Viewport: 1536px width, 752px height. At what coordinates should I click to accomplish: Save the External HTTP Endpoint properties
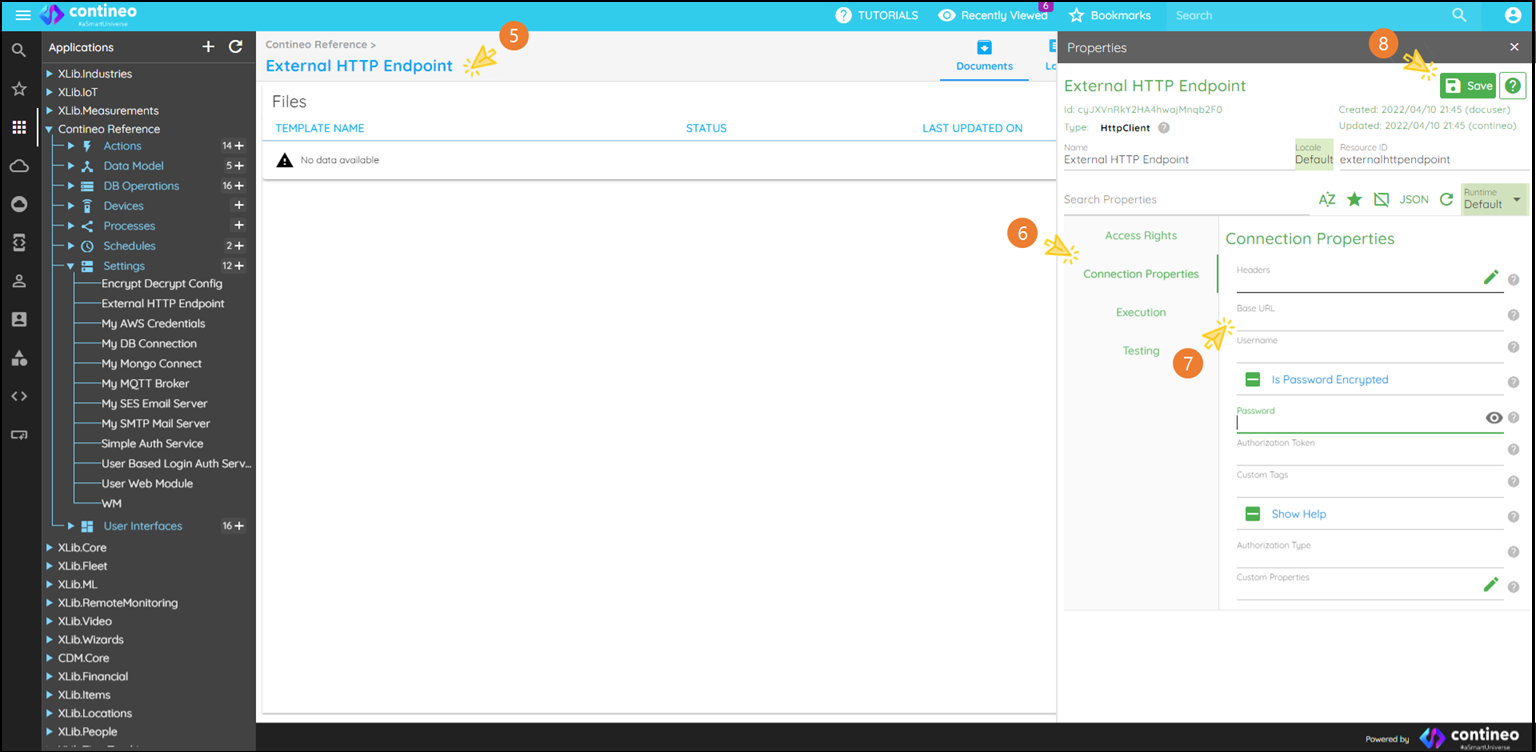tap(1468, 85)
